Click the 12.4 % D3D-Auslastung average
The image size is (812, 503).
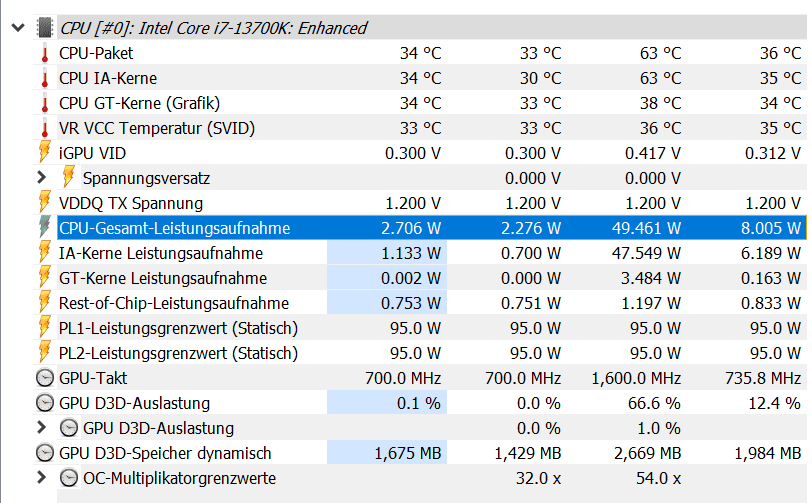coord(775,403)
